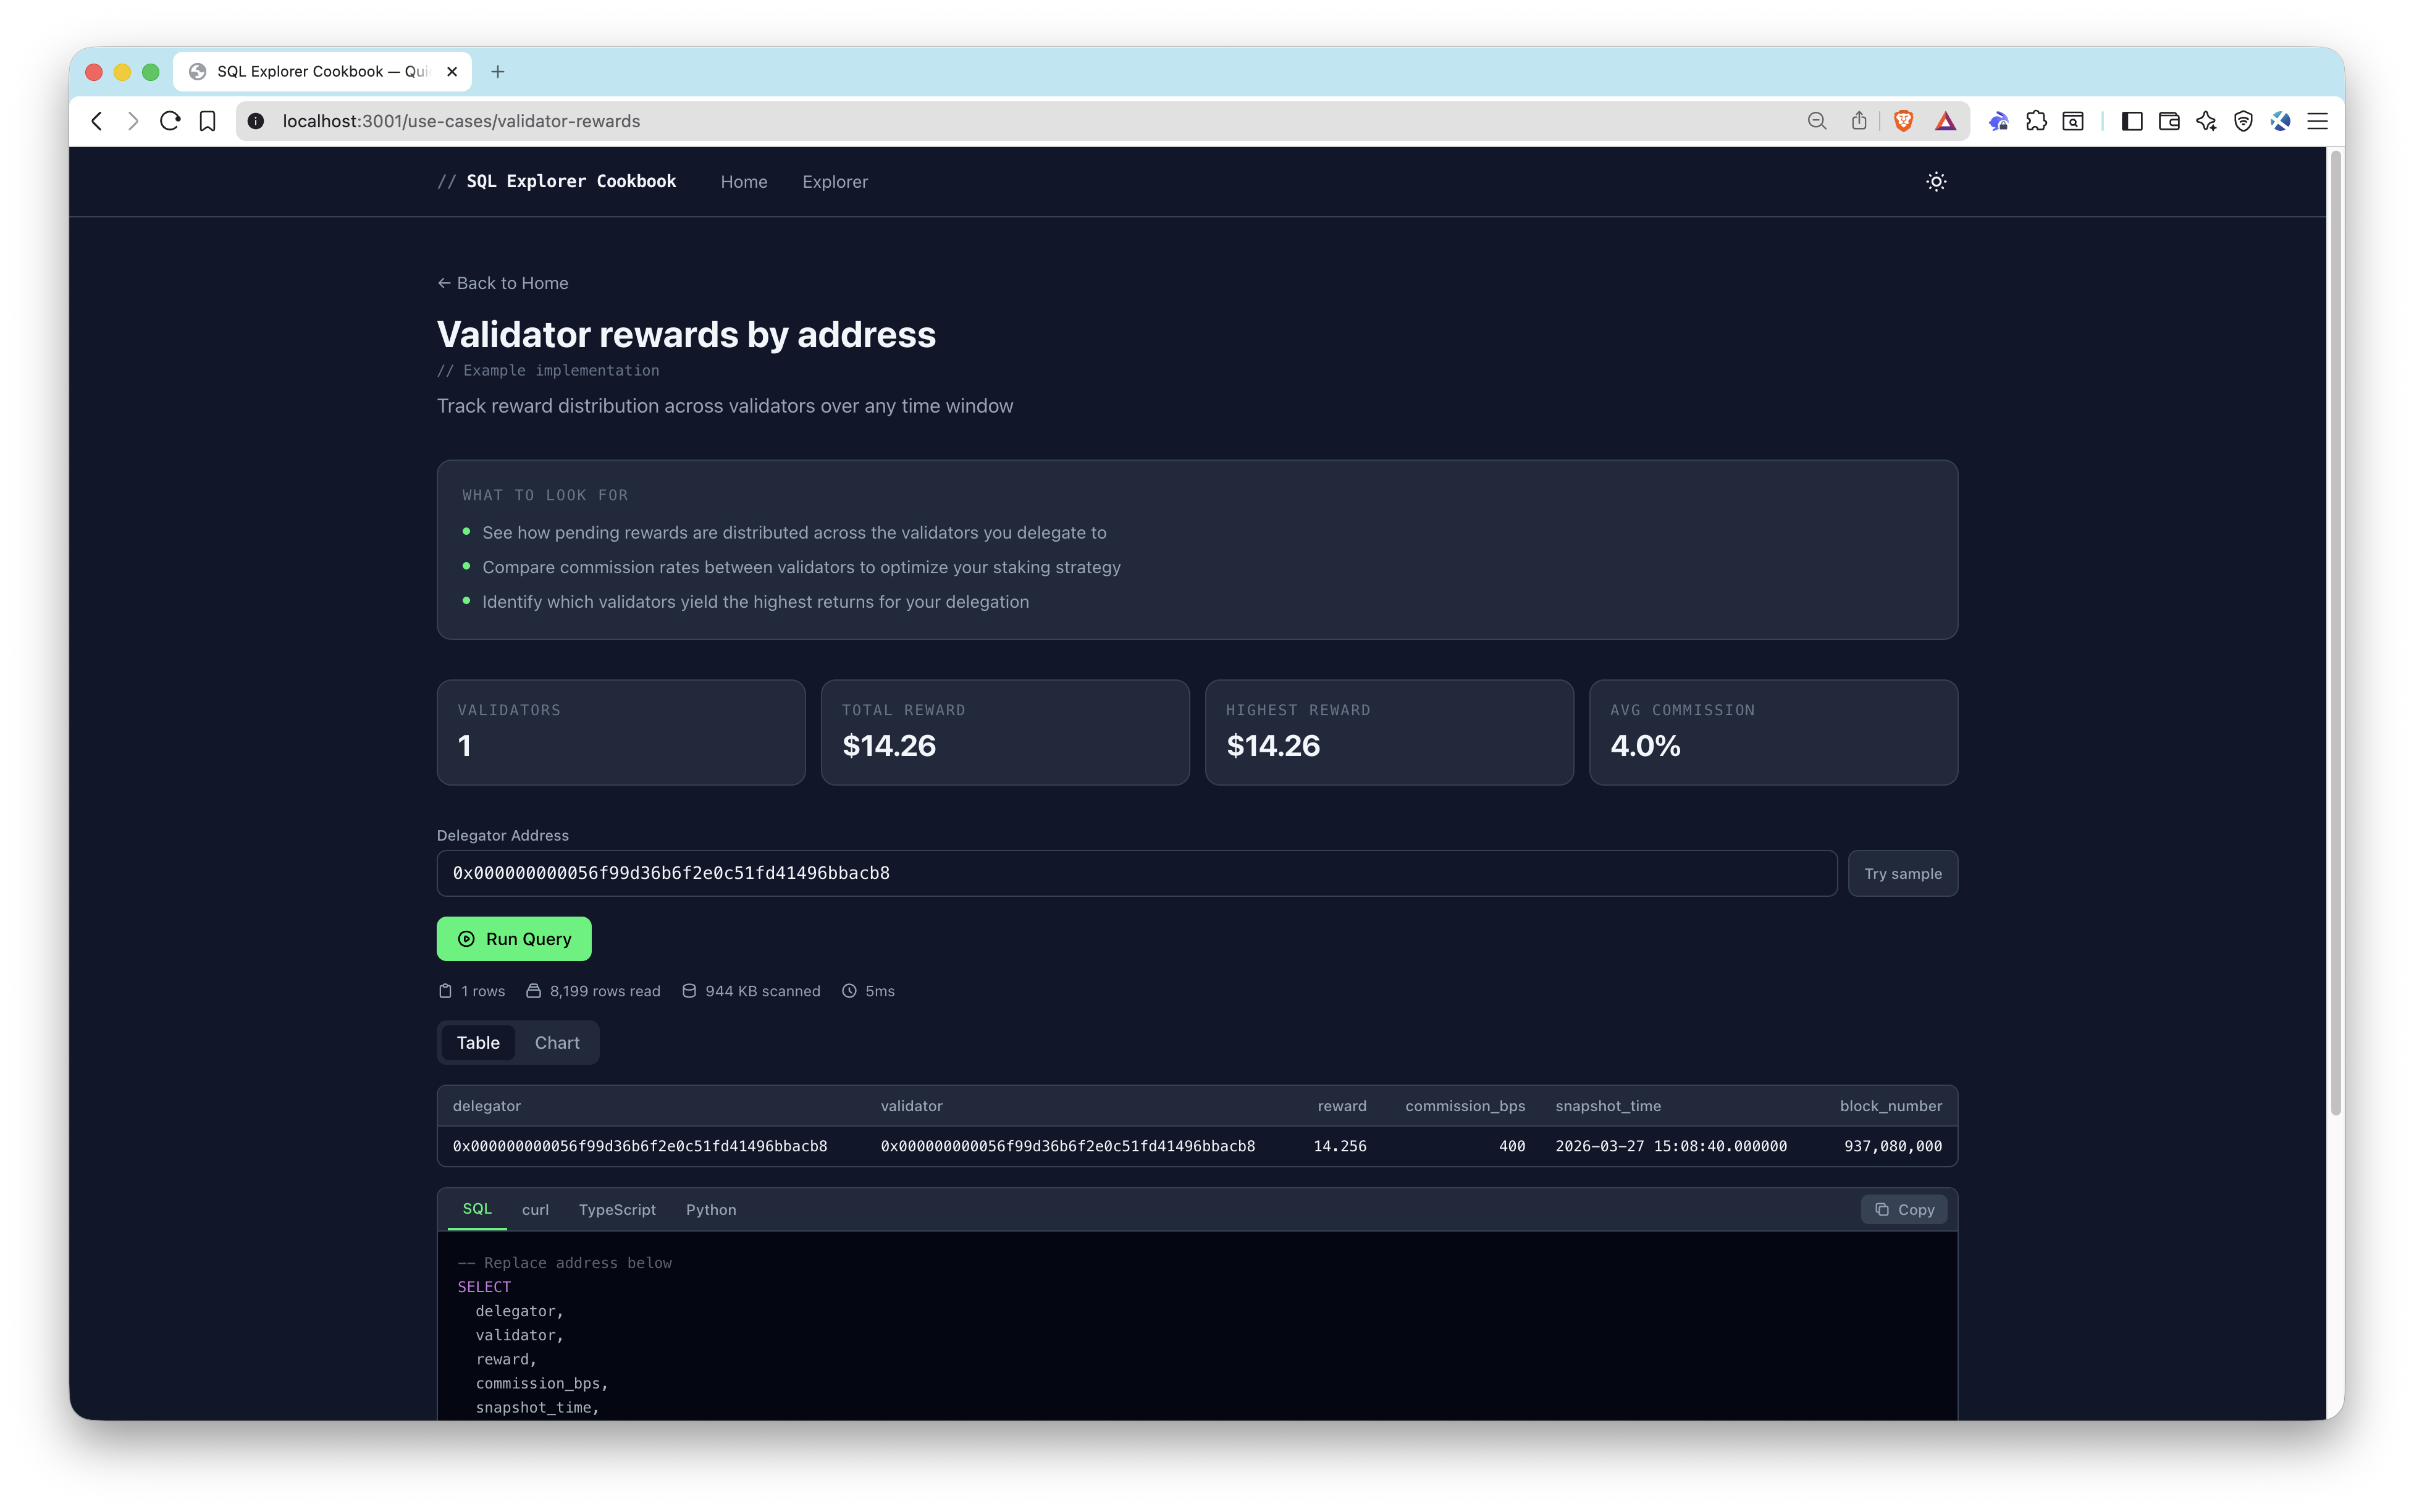This screenshot has height=1512, width=2414.
Task: Open the Brave VPN shield
Action: coord(2243,121)
